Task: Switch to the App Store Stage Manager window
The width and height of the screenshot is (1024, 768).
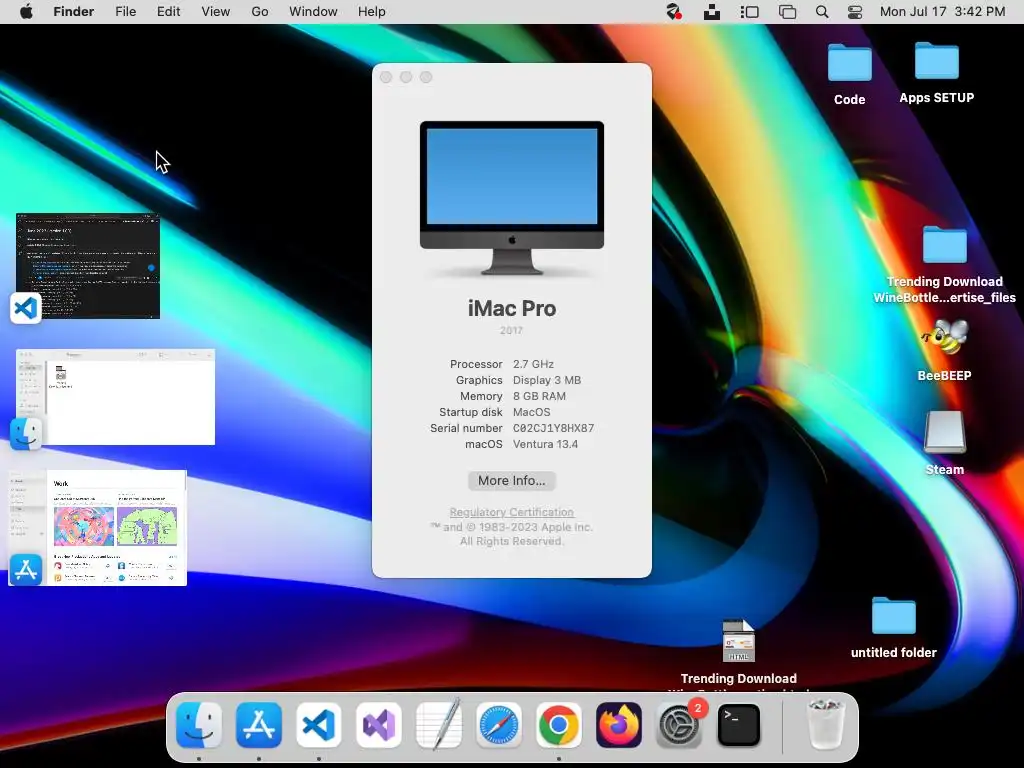Action: (x=97, y=528)
